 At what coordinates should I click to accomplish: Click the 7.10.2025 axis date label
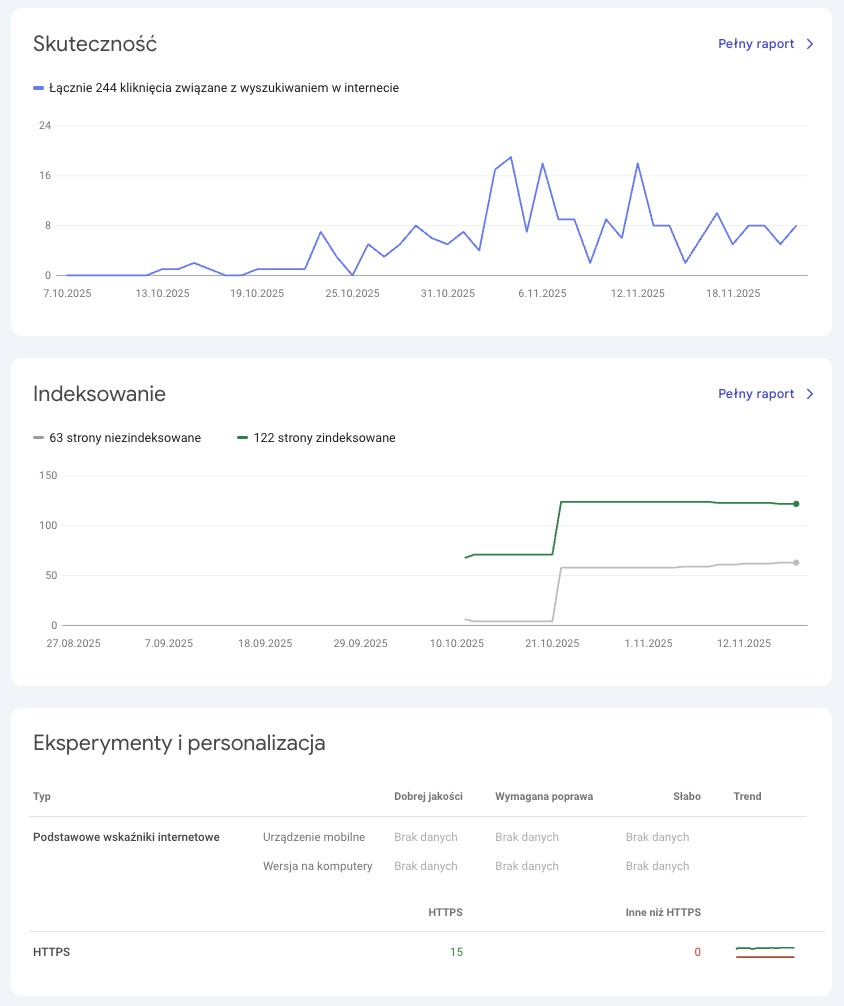(67, 293)
